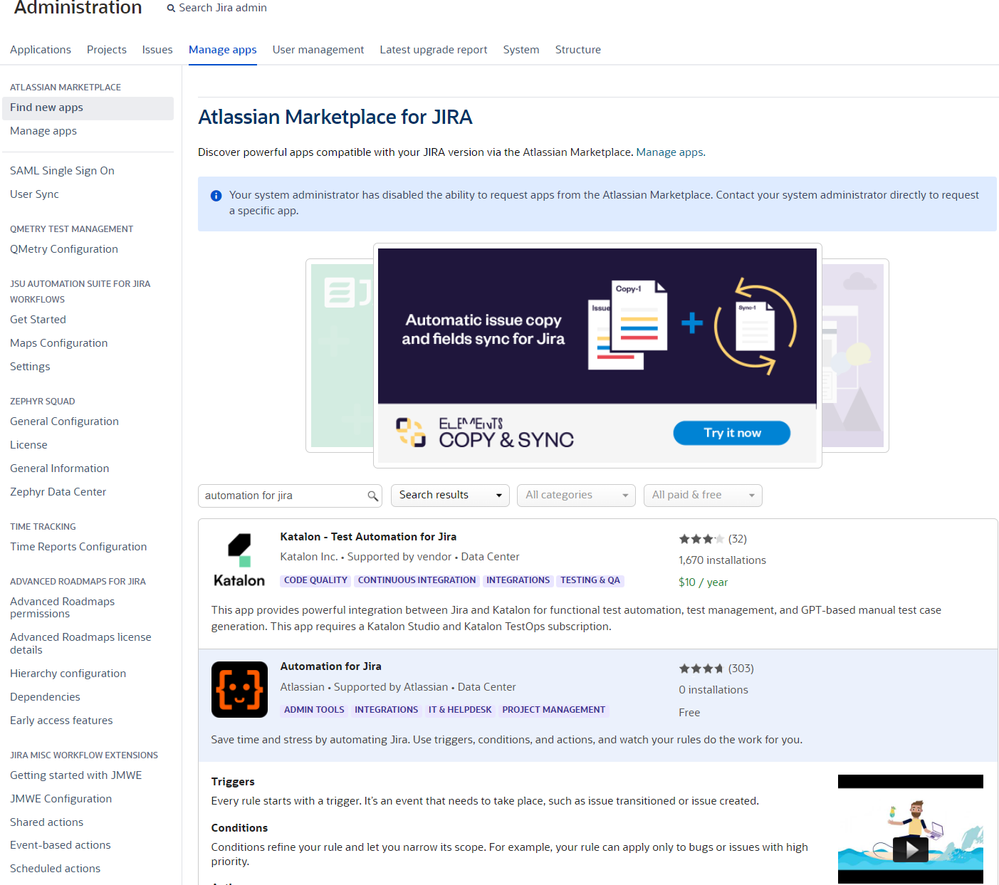999x885 pixels.
Task: Click the blue info icon on the administrator notice
Action: click(x=216, y=196)
